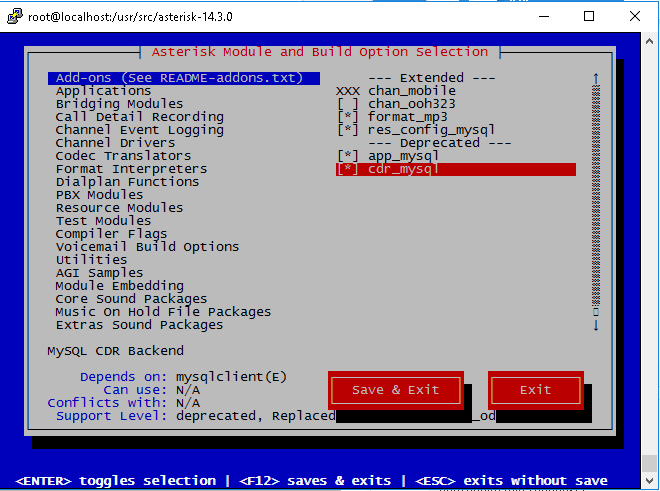
Task: Click the window title root@localhost path
Action: (130, 17)
